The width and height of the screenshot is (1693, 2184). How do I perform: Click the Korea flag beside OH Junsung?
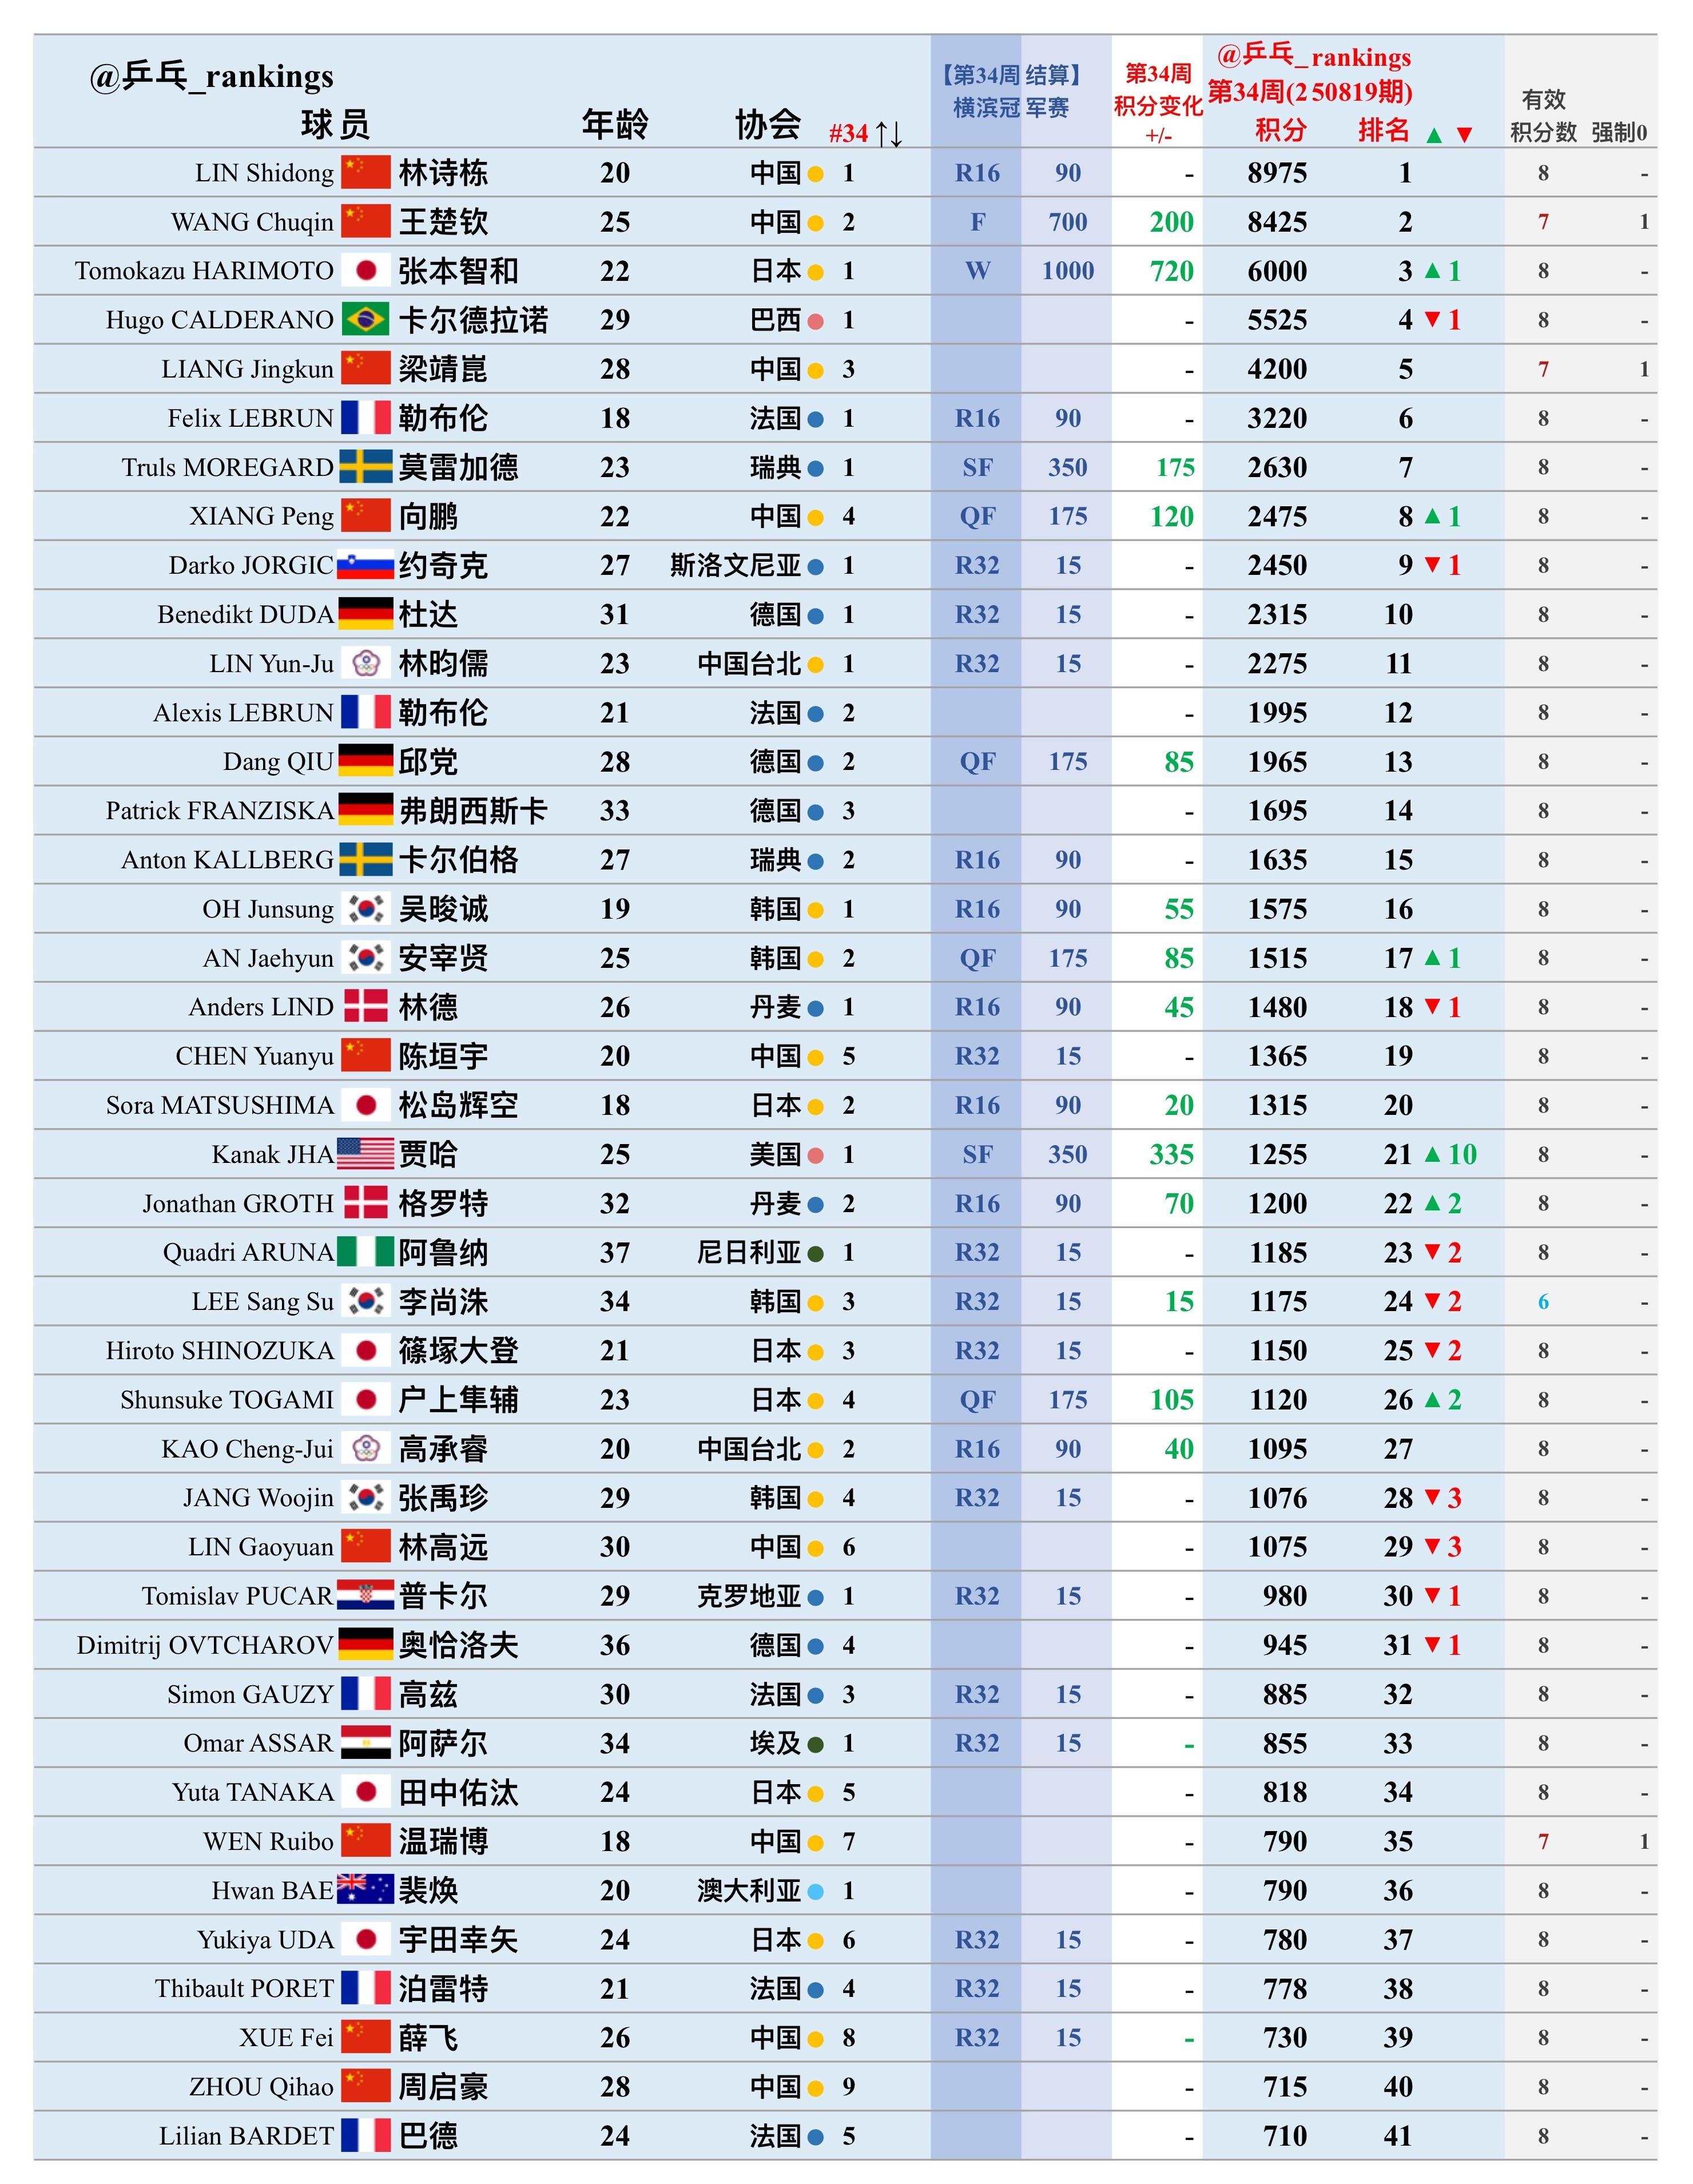366,909
